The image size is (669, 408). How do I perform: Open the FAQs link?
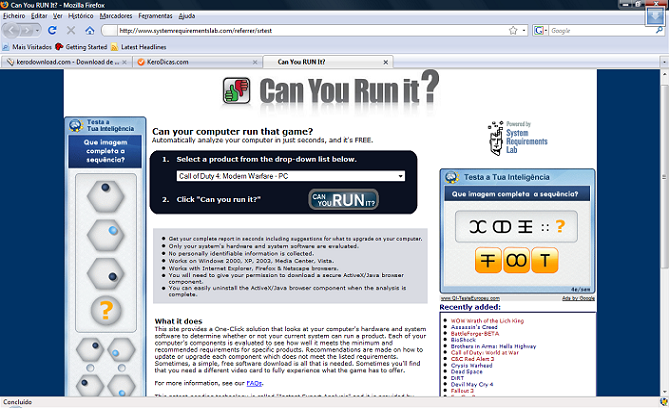[254, 383]
